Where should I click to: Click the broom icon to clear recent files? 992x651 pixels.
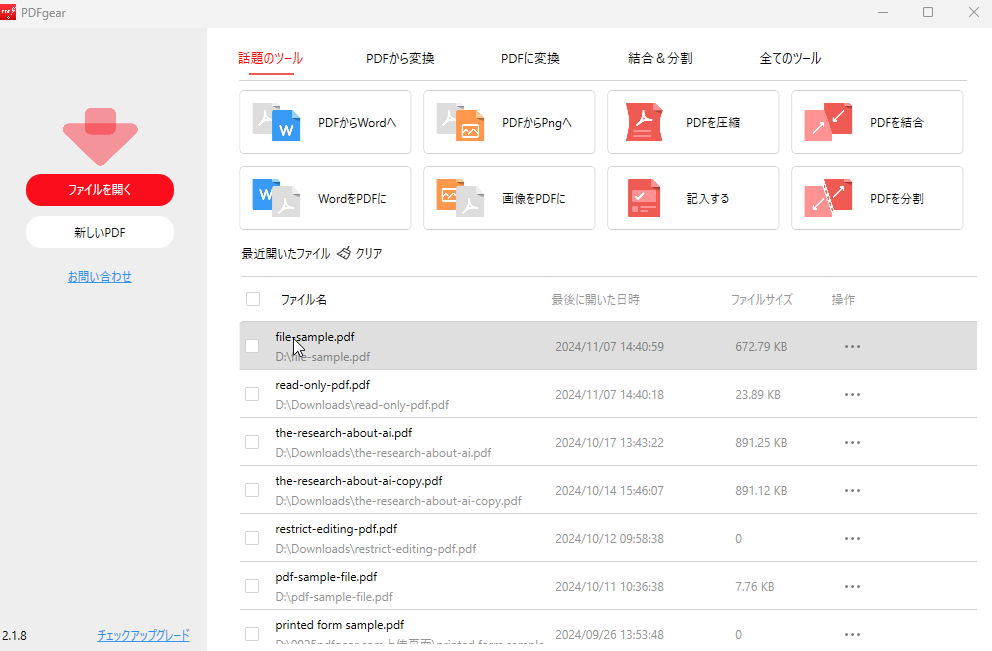344,254
